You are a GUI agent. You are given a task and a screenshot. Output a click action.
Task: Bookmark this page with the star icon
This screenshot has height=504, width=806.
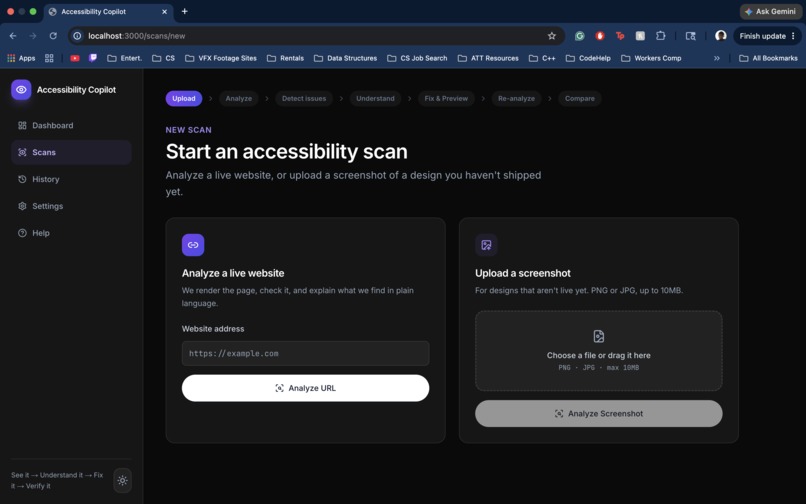coord(552,35)
